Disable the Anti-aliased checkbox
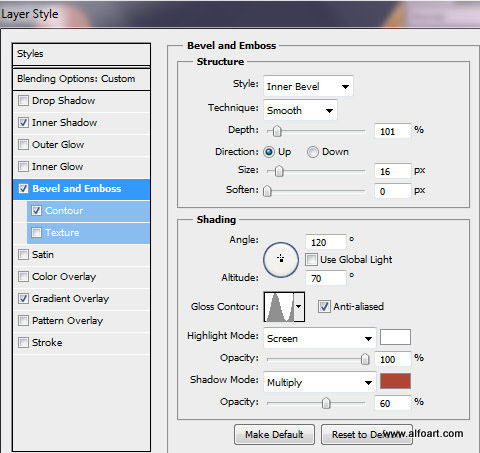 point(324,306)
